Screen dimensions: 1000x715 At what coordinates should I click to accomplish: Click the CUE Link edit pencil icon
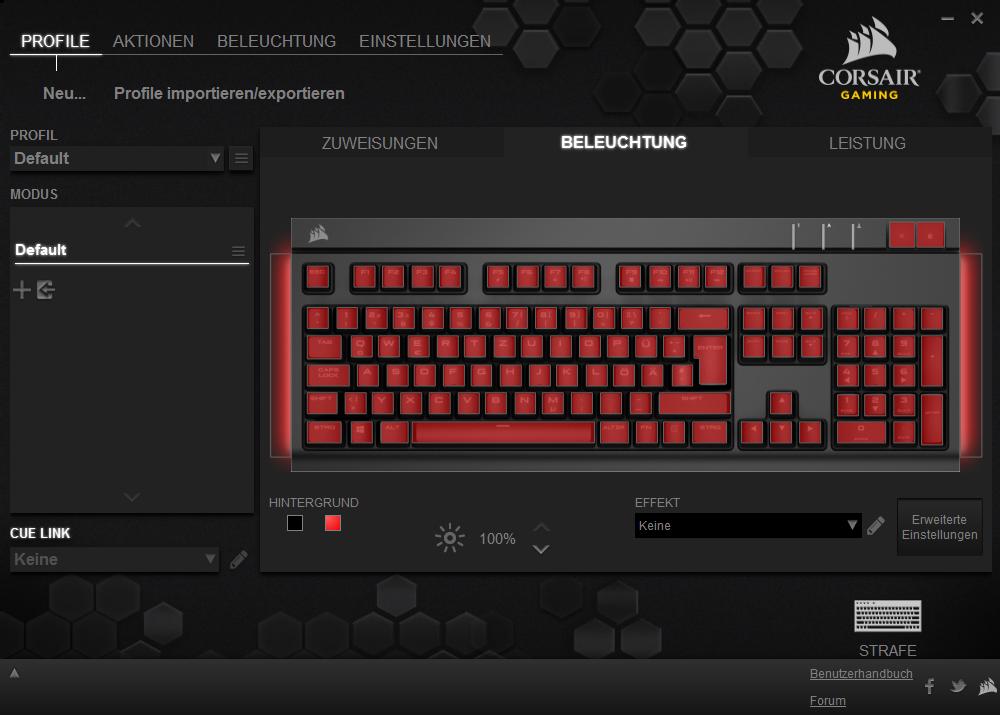click(239, 559)
